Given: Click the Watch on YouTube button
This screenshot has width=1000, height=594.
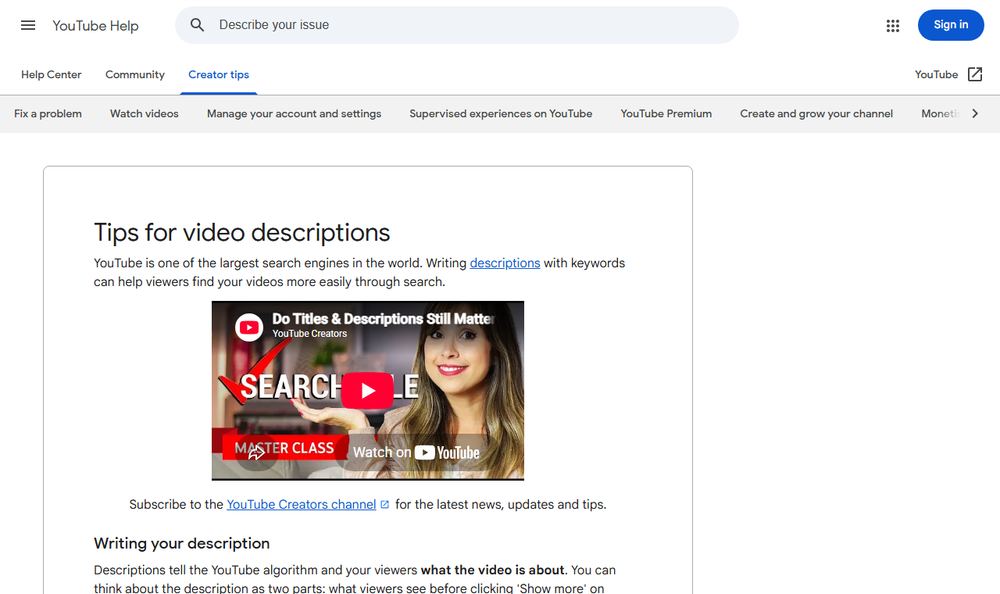Looking at the screenshot, I should [x=416, y=452].
